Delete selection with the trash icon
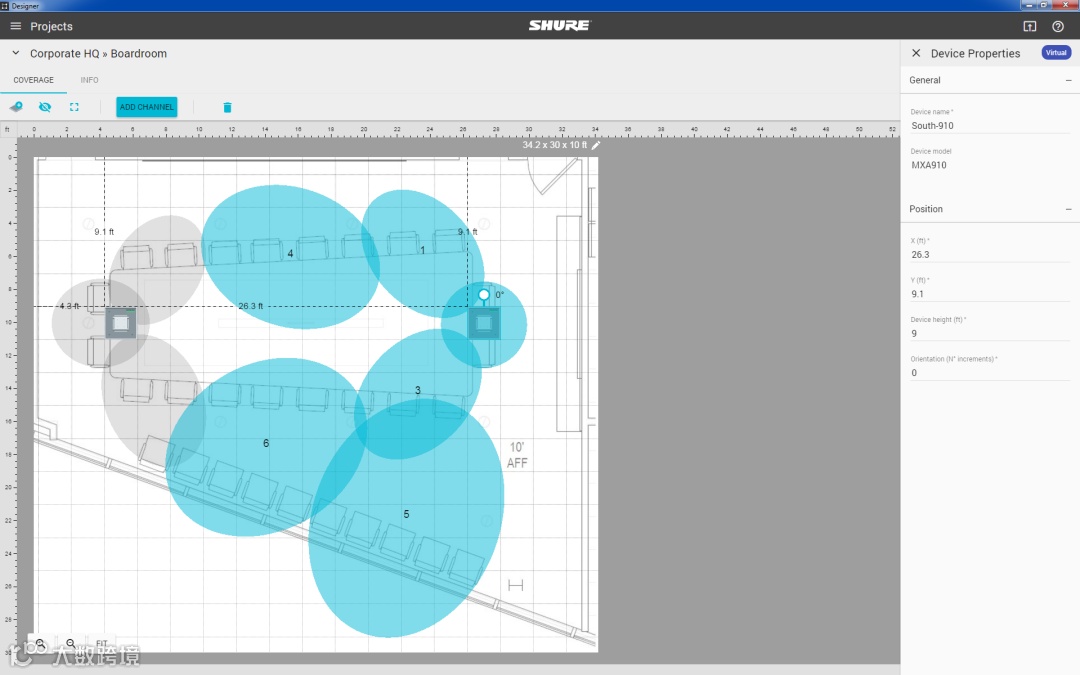 [227, 107]
